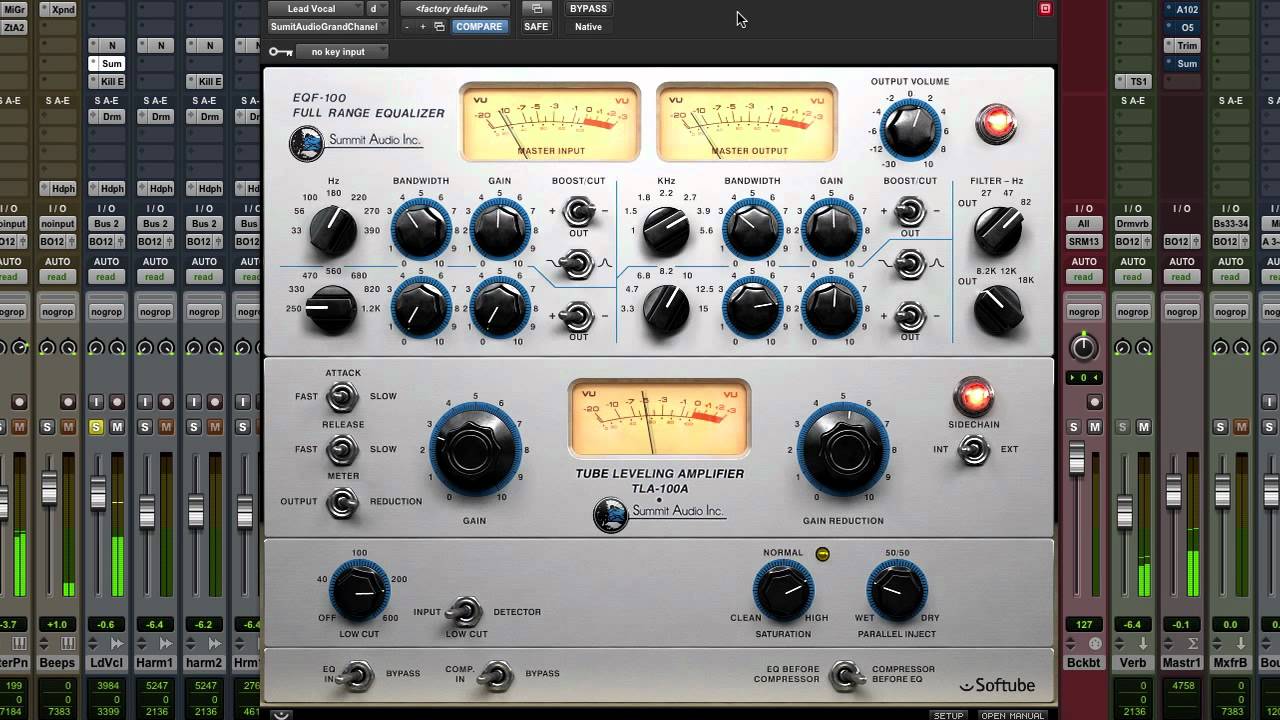1280x720 pixels.
Task: Open the SRM13 output selector on Bckbt
Action: pyautogui.click(x=1083, y=241)
